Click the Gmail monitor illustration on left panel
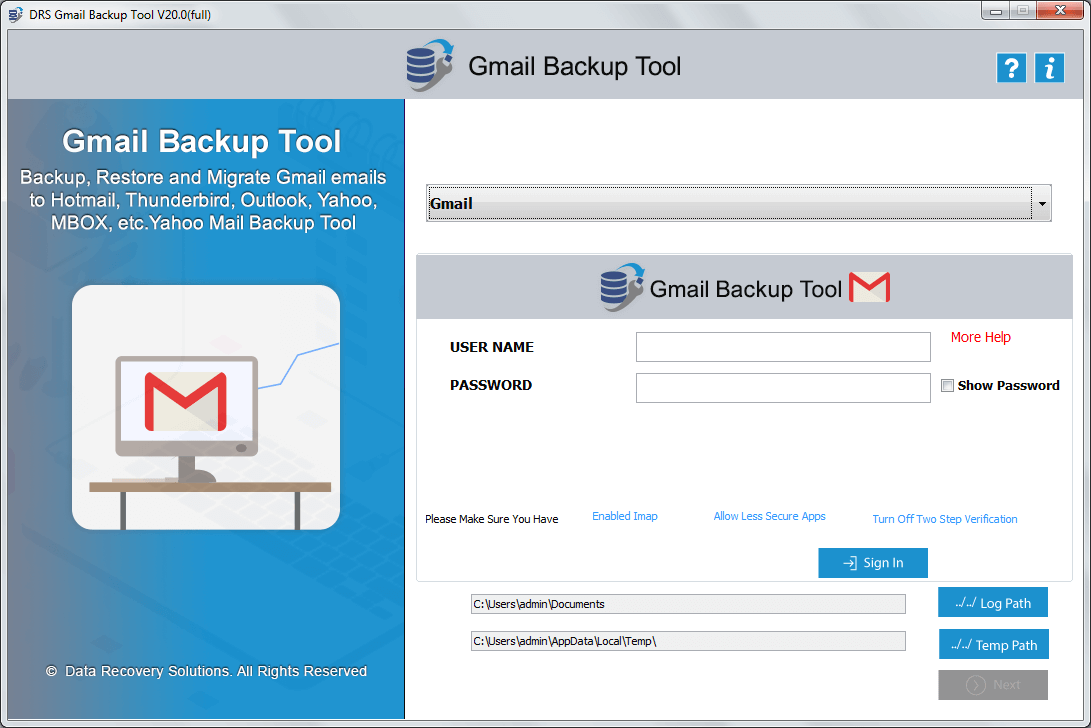 click(x=206, y=407)
